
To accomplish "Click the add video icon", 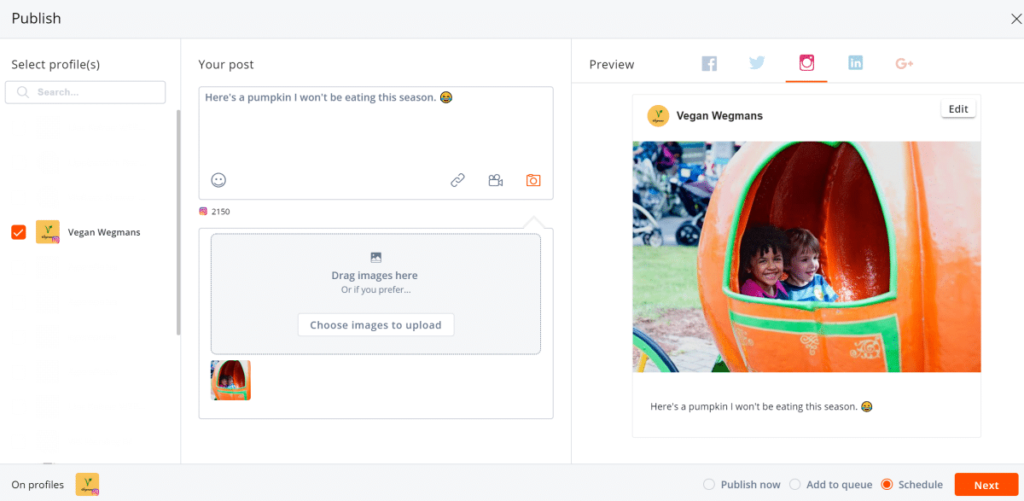I will click(x=495, y=180).
